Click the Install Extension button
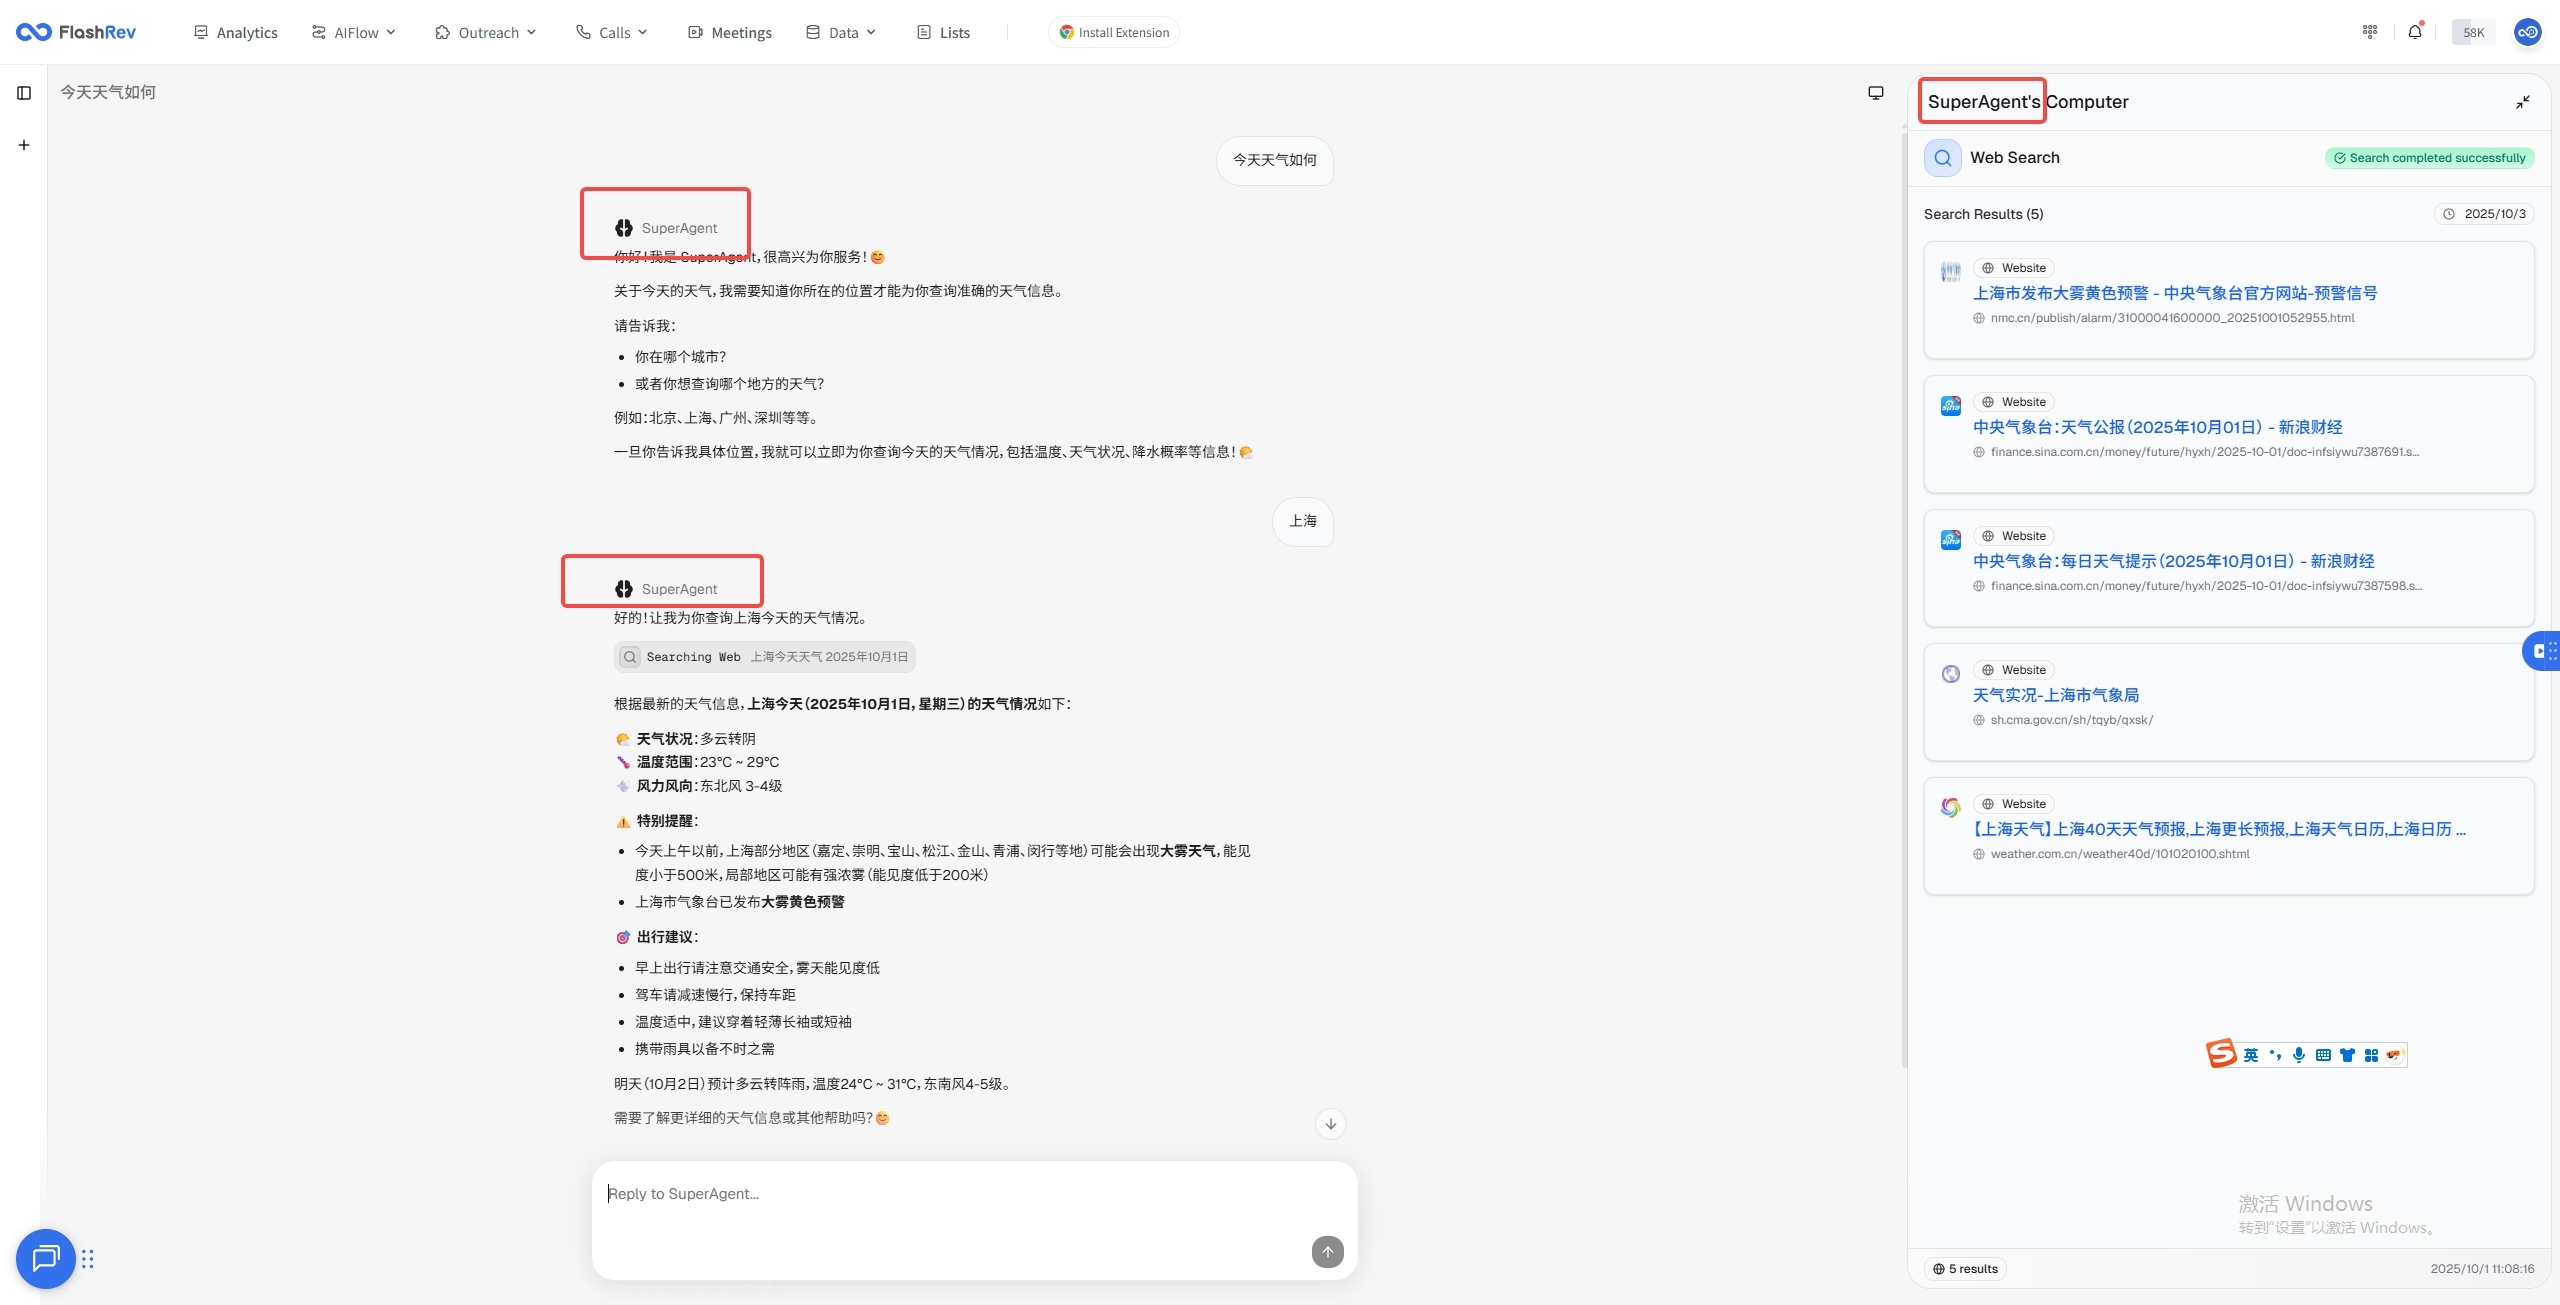Screen dimensions: 2560x1305 [x=1114, y=32]
